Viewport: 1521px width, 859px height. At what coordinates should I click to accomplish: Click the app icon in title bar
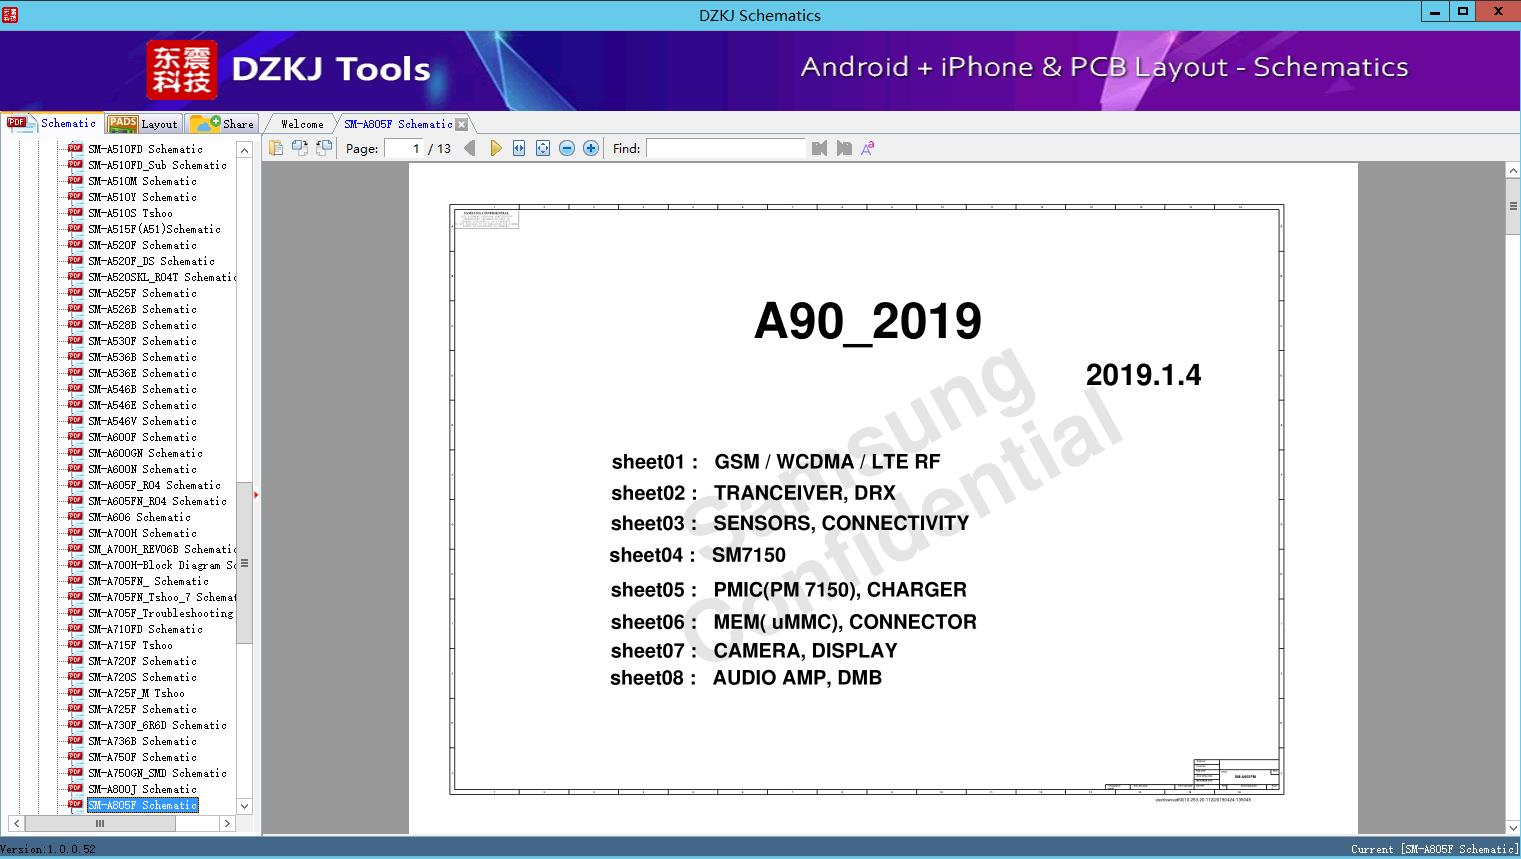click(10, 15)
